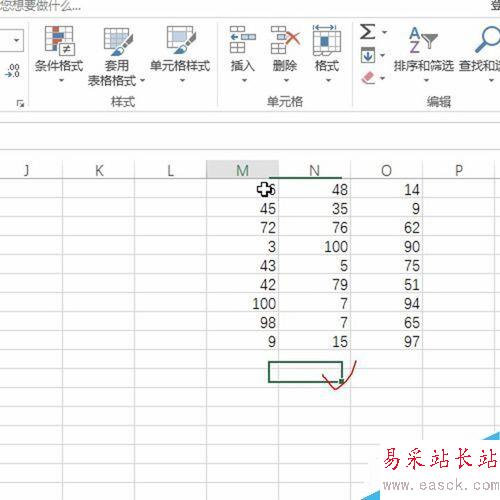Click the Sort and Filter (排序和筛选) icon
The width and height of the screenshot is (500, 500).
423,40
